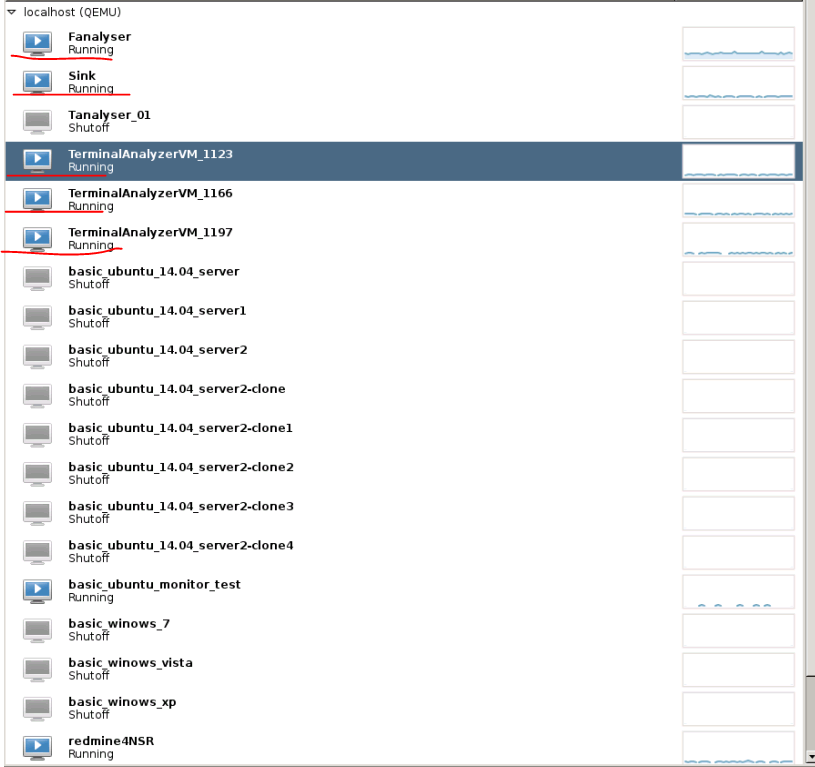Select the basic_ubuntu_14.04_server2-clone3 name text
Viewport: 815px width, 767px height.
coord(181,506)
